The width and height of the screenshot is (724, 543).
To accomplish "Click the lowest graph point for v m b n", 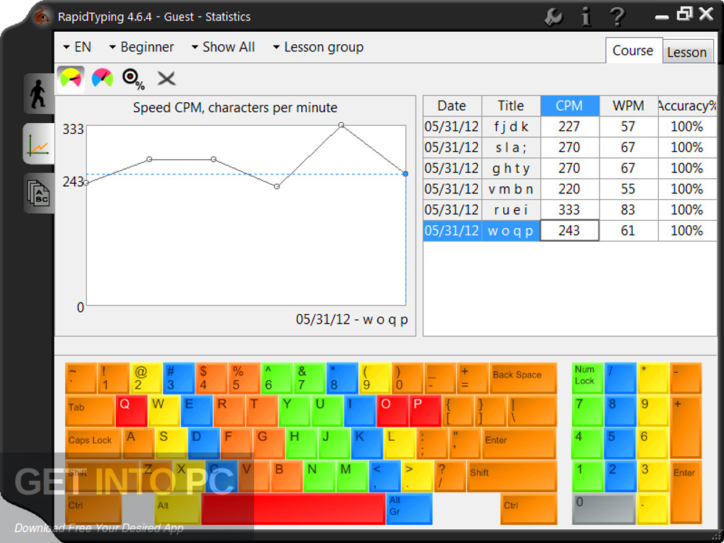I will click(x=277, y=187).
